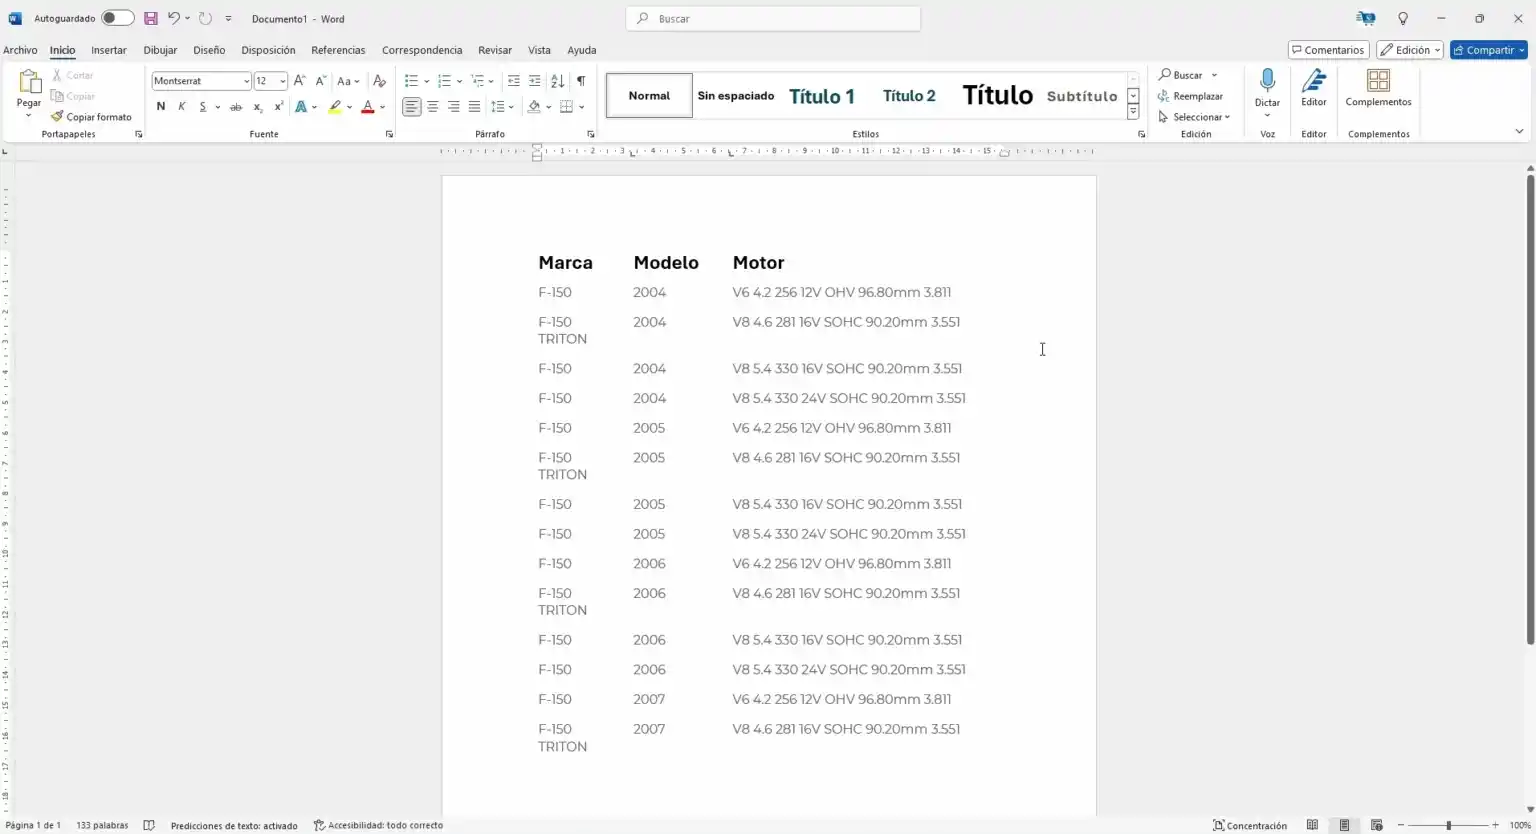This screenshot has width=1536, height=834.
Task: Click the numbered list icon
Action: [x=444, y=81]
